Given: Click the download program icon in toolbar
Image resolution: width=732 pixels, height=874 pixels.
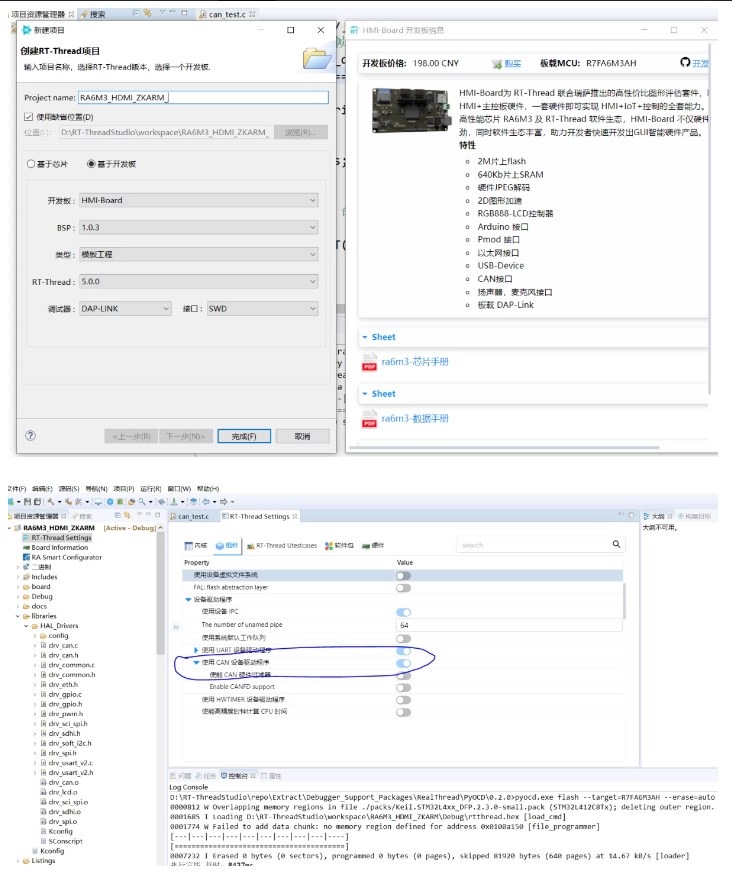Looking at the screenshot, I should click(174, 502).
